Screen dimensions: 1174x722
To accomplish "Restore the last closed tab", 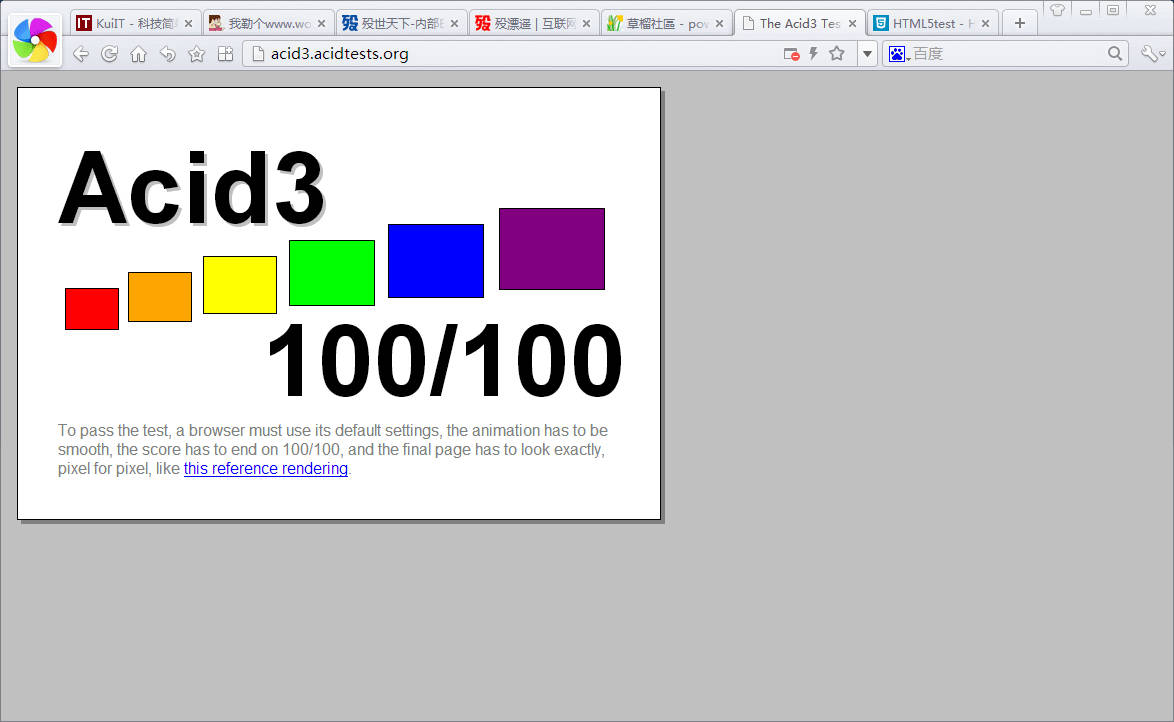I will point(168,54).
